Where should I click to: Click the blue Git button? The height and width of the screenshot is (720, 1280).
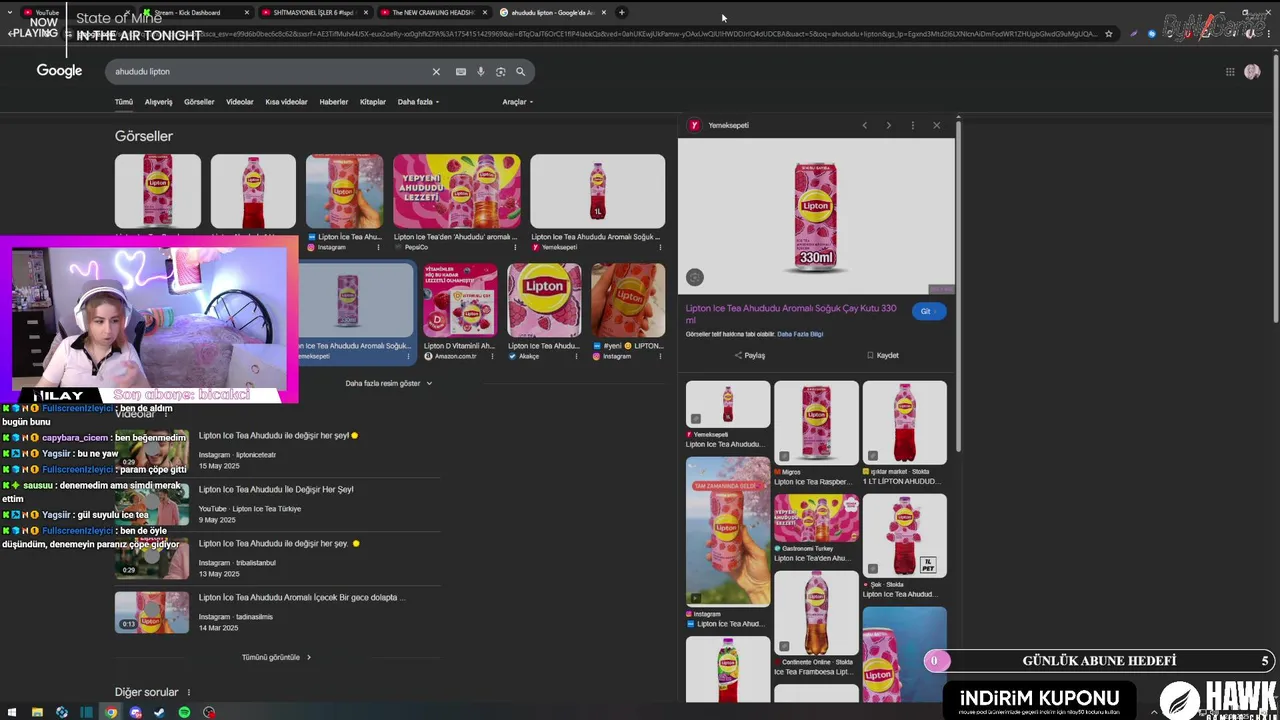(x=928, y=311)
